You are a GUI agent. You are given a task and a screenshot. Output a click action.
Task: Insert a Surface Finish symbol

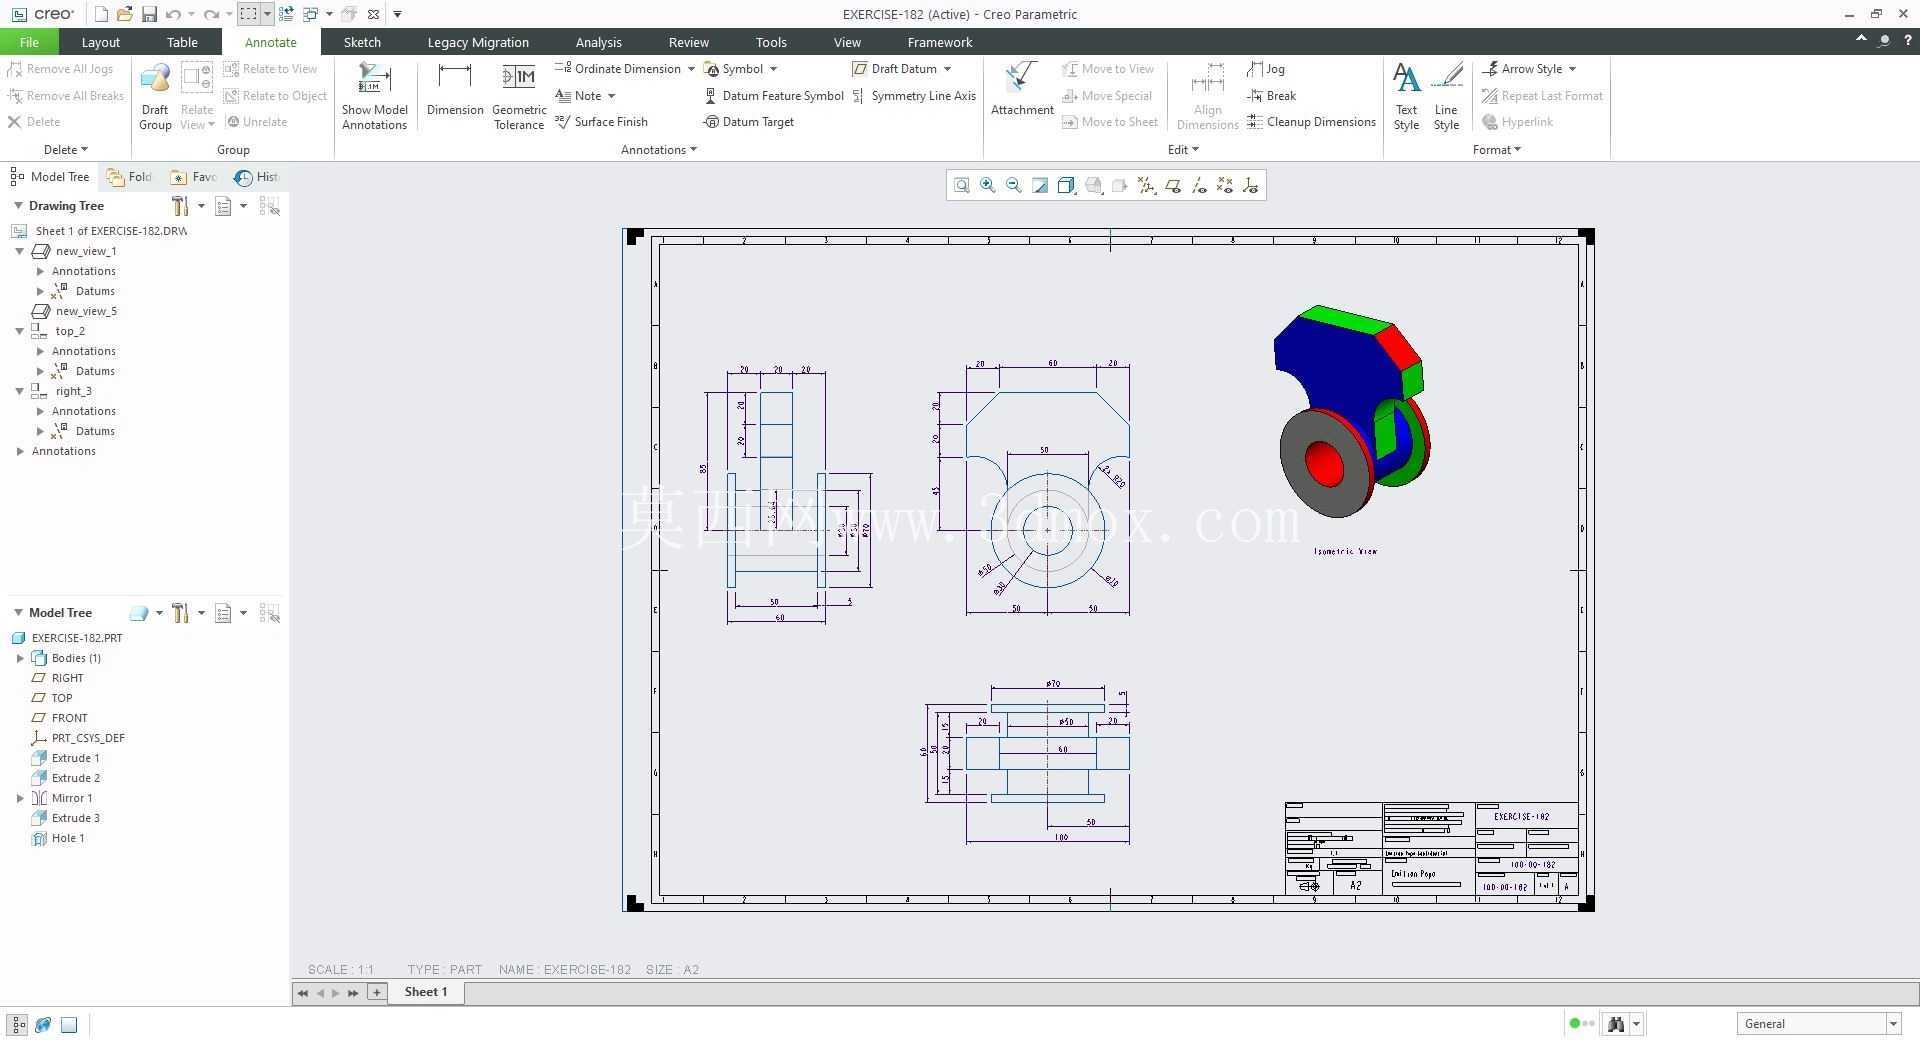(x=602, y=122)
